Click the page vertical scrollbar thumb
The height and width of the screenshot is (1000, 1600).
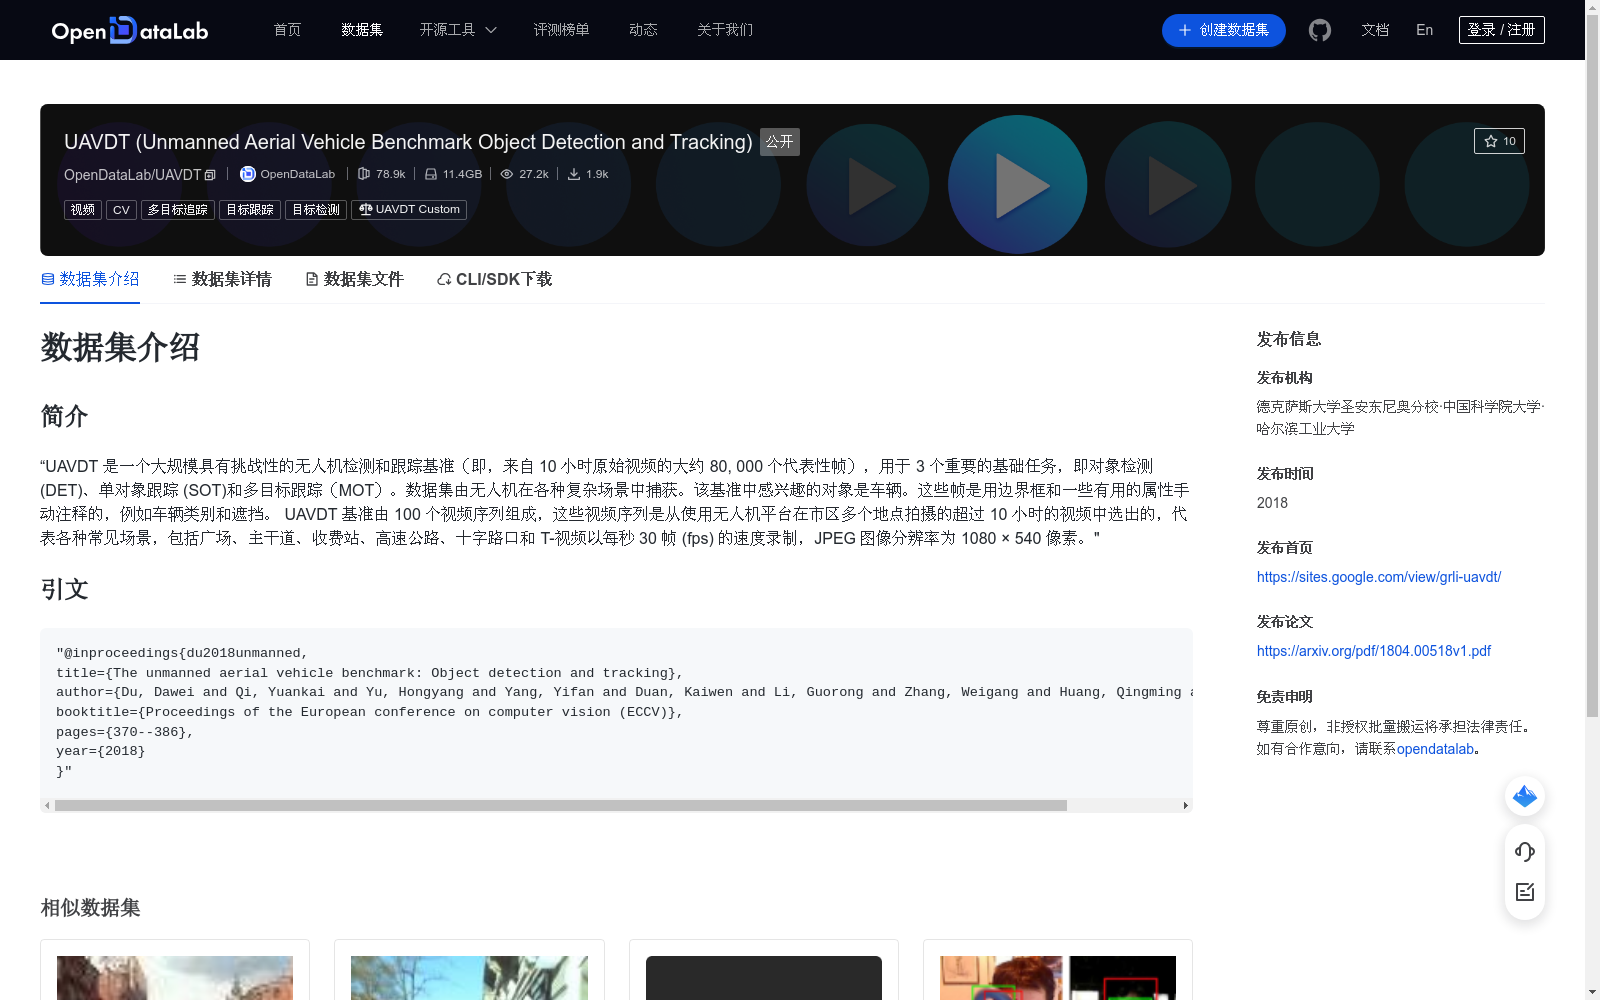1592,365
